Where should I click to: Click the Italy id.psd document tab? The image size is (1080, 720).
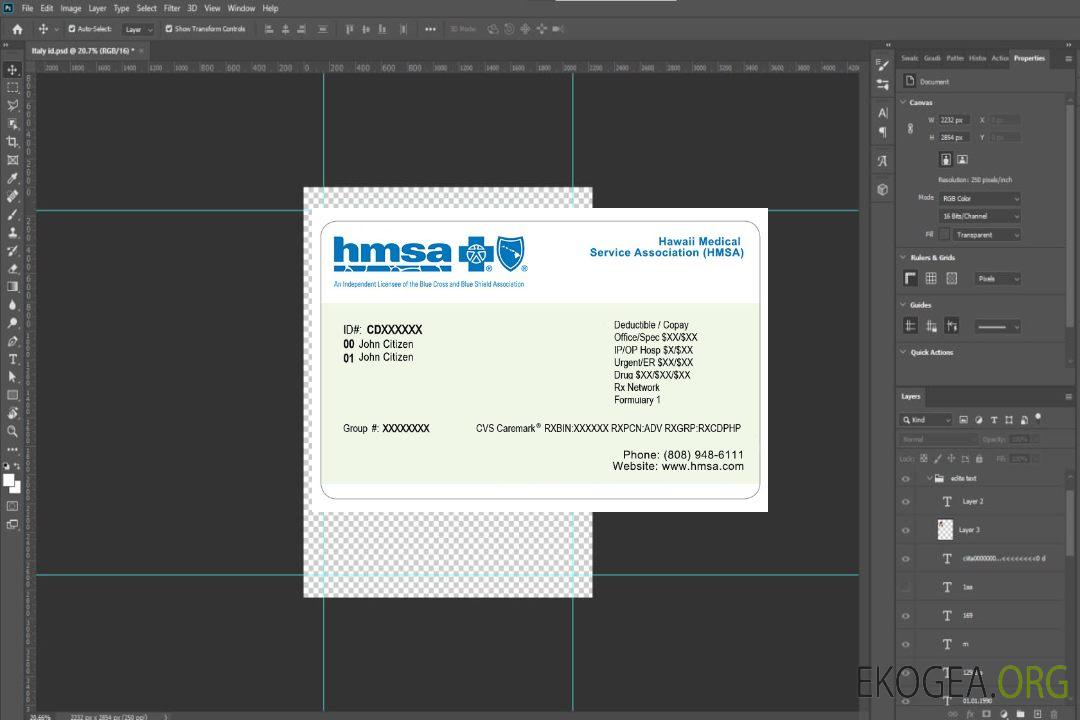point(82,50)
